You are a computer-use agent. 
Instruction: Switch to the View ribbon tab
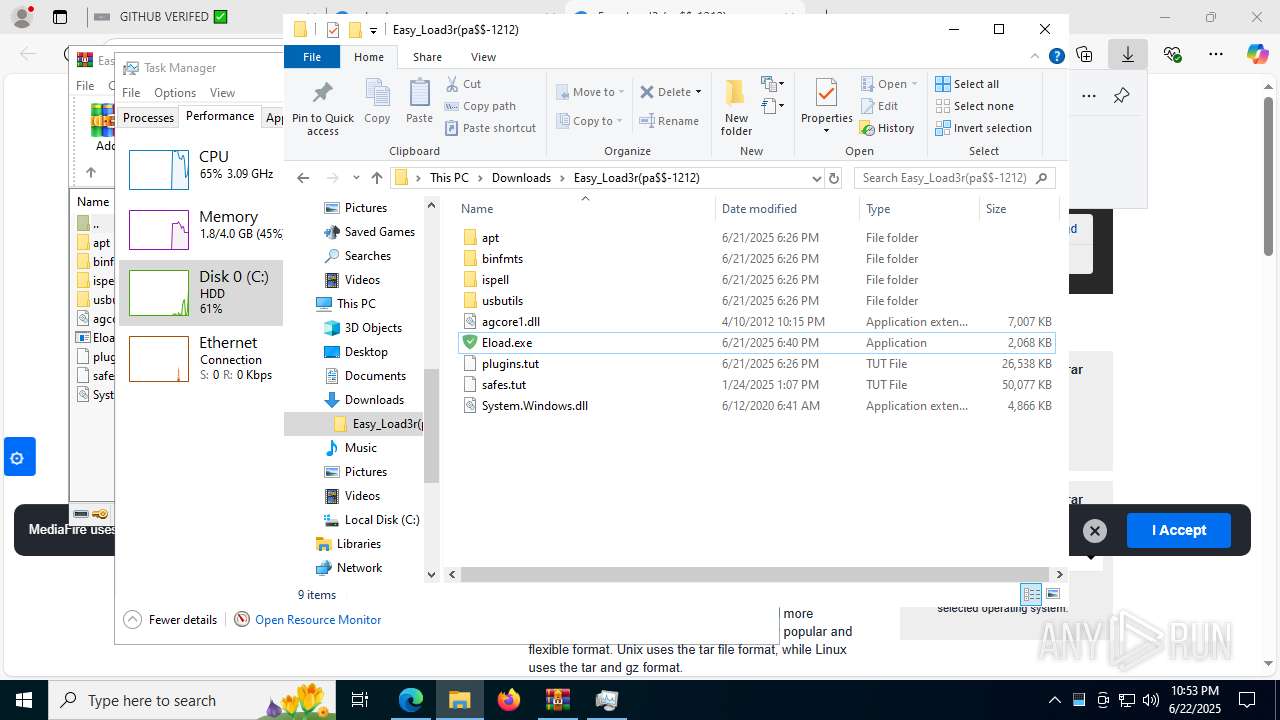(483, 57)
